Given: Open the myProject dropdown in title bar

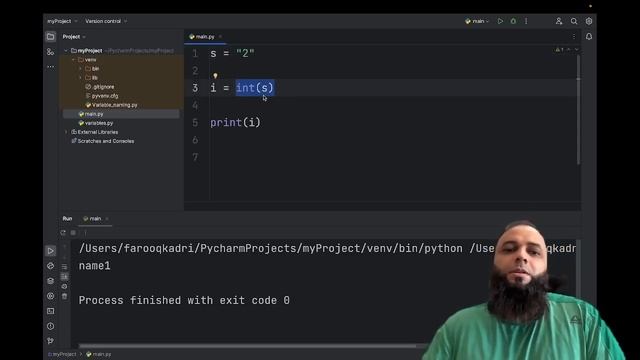Looking at the screenshot, I should tap(62, 21).
